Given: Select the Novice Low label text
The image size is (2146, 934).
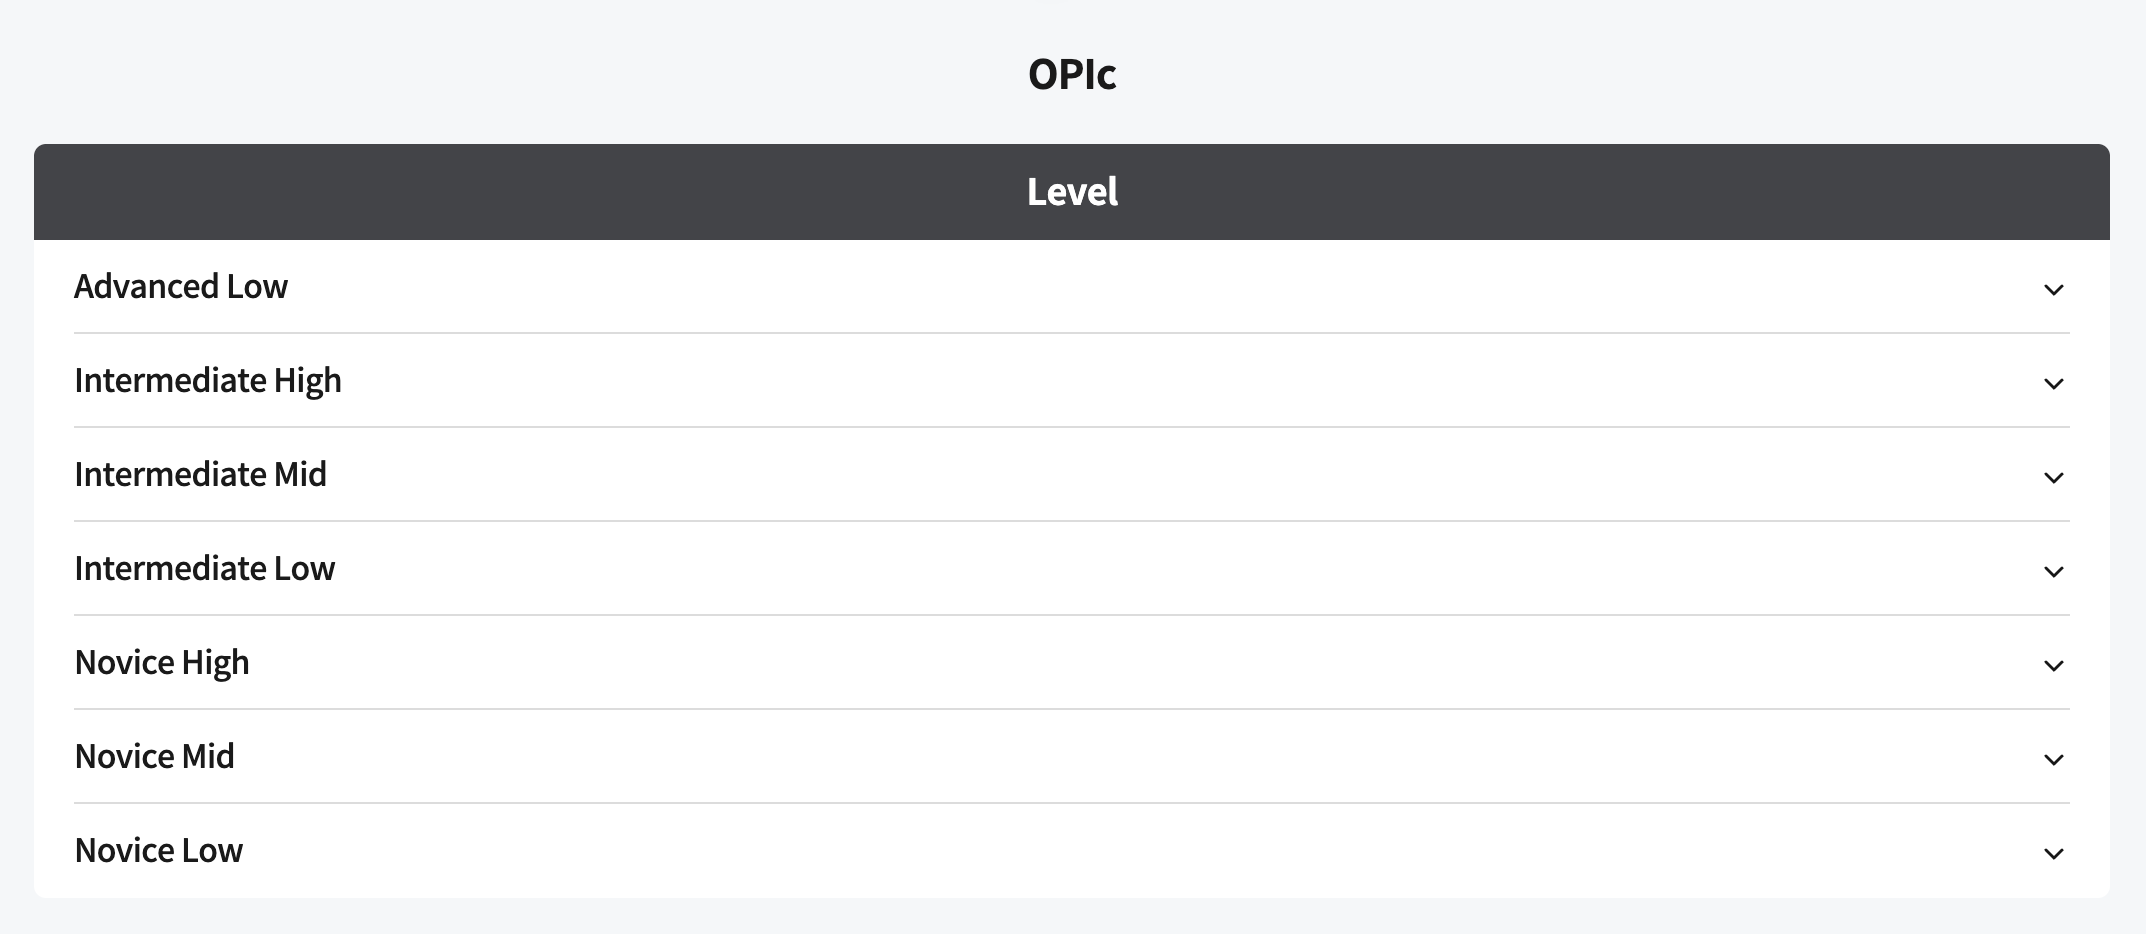Looking at the screenshot, I should coord(159,851).
